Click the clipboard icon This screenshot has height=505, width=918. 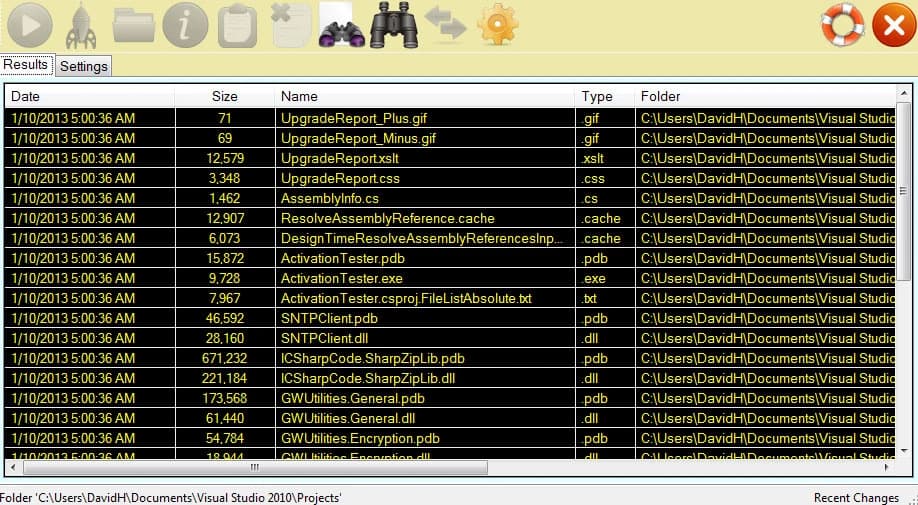(238, 26)
